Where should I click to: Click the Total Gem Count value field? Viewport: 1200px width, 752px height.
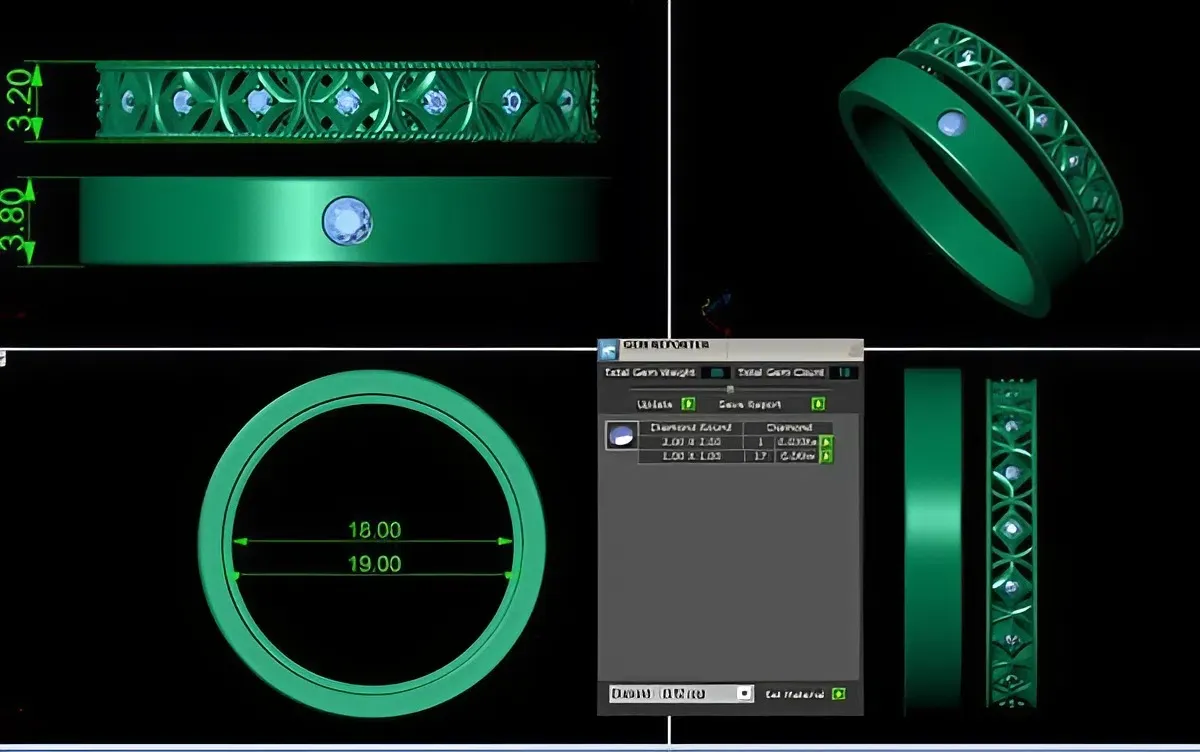click(845, 373)
